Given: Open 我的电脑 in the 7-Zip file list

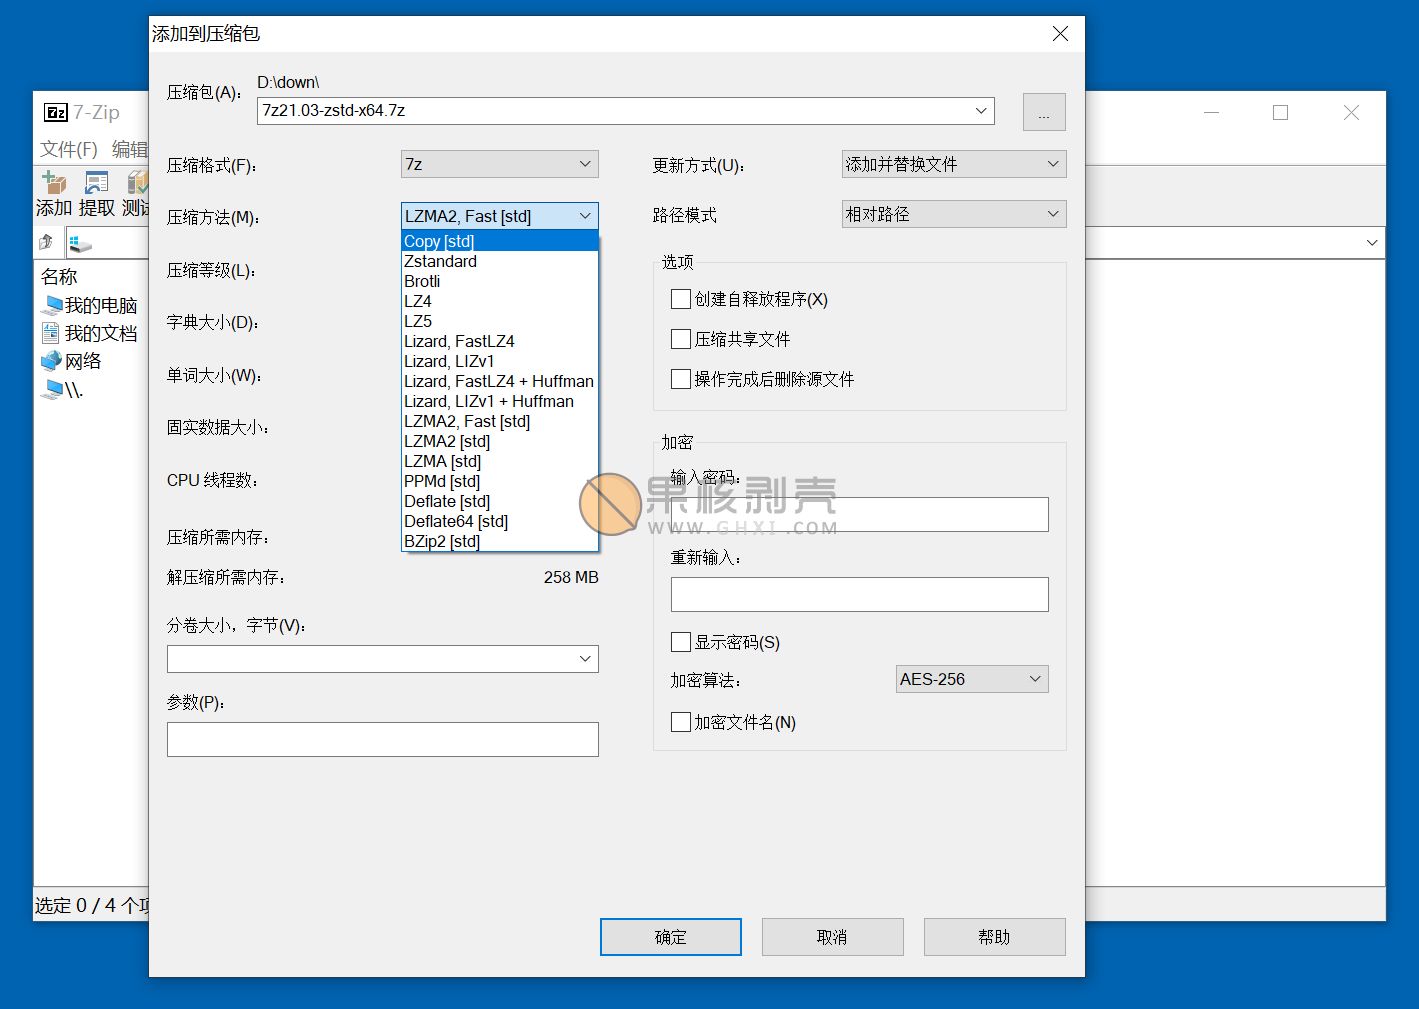Looking at the screenshot, I should (x=89, y=305).
